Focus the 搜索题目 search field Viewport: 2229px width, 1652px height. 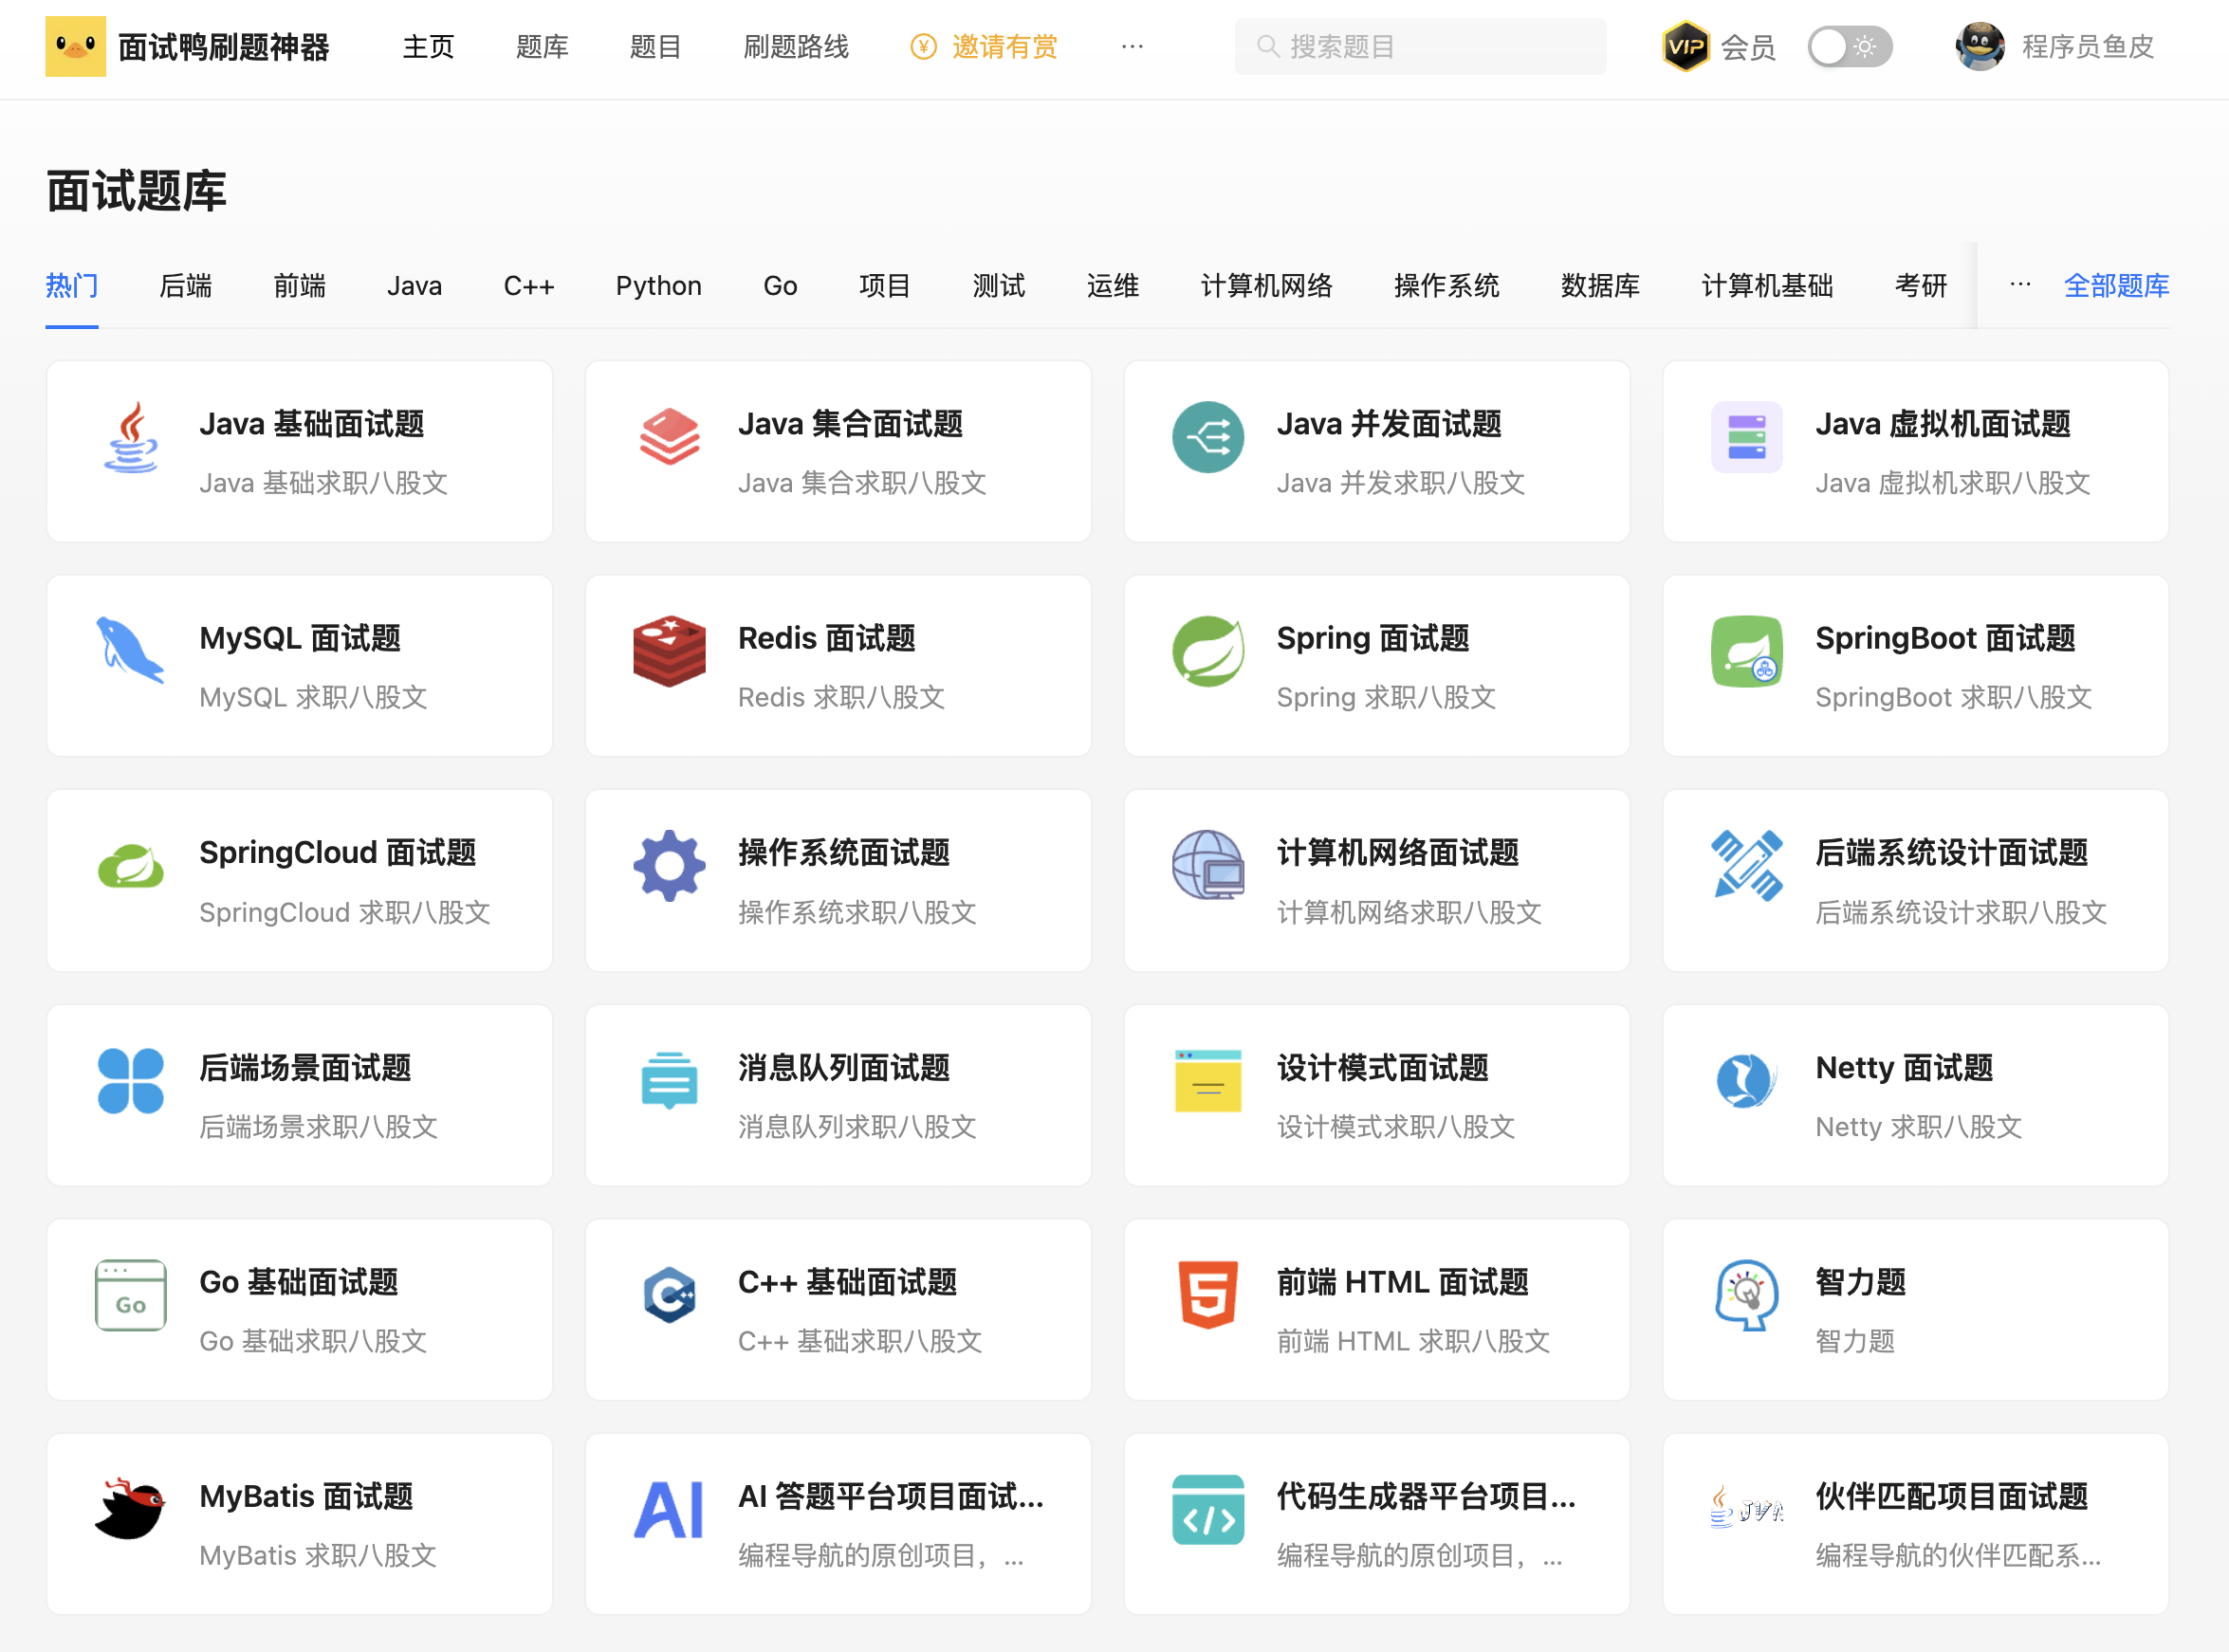1420,47
